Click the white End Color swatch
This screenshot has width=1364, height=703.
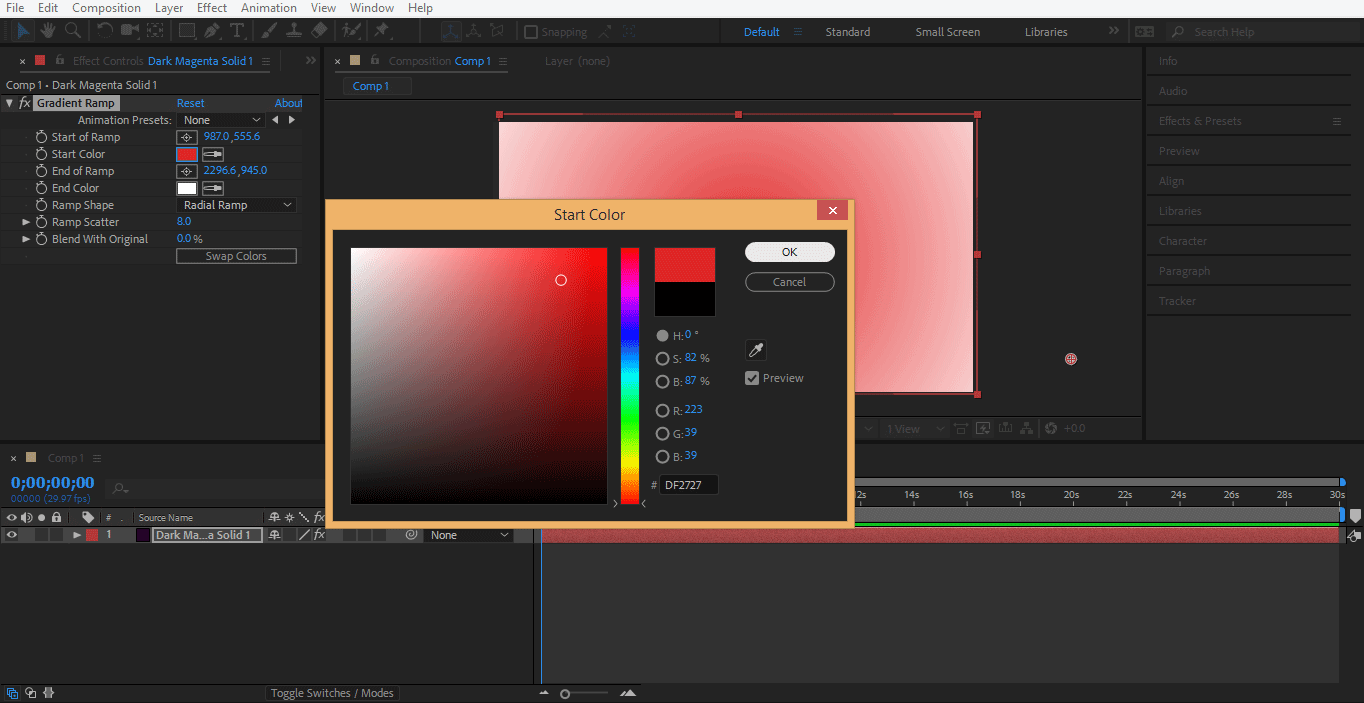click(x=186, y=188)
